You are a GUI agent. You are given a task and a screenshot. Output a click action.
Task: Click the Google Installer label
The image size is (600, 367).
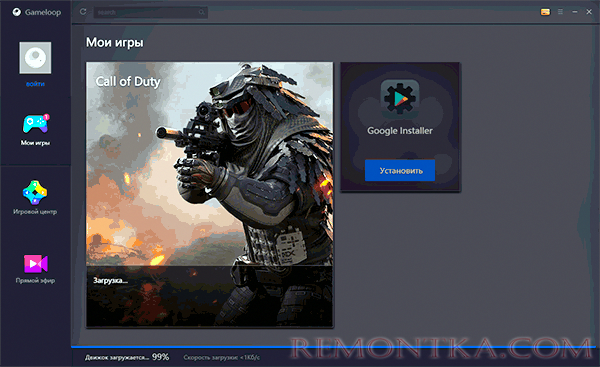coord(400,131)
